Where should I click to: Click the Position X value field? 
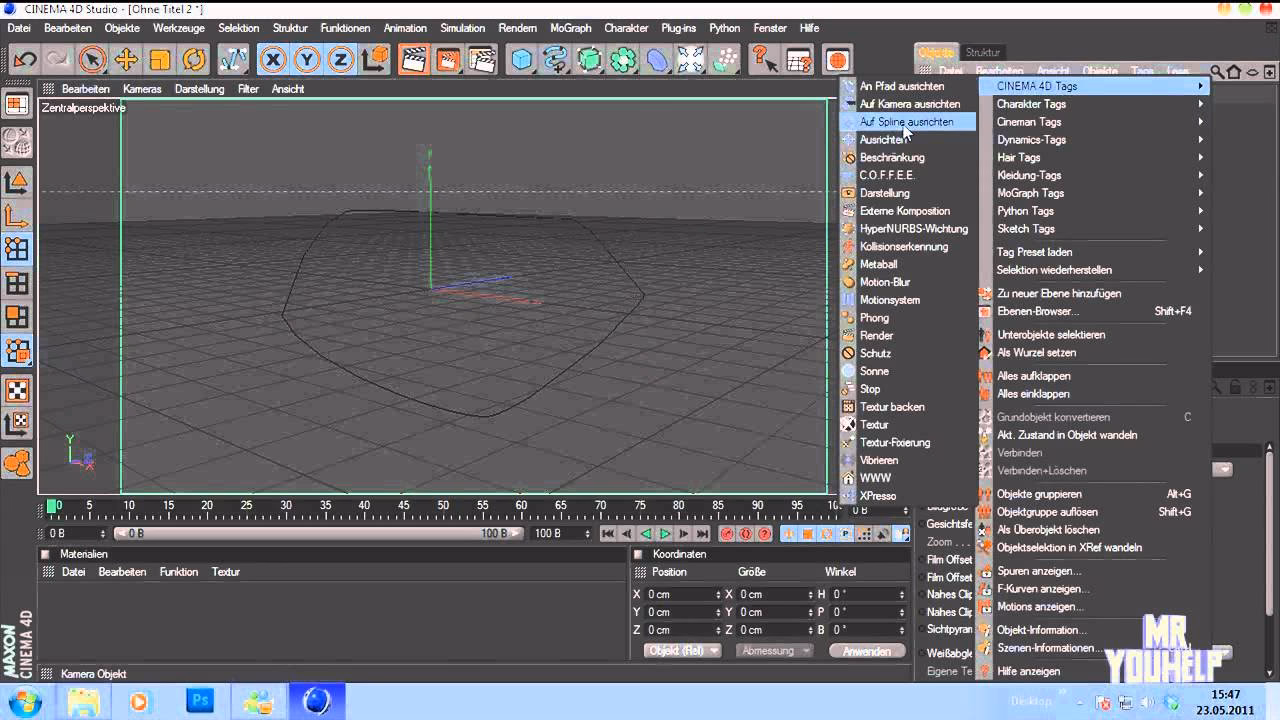(682, 594)
